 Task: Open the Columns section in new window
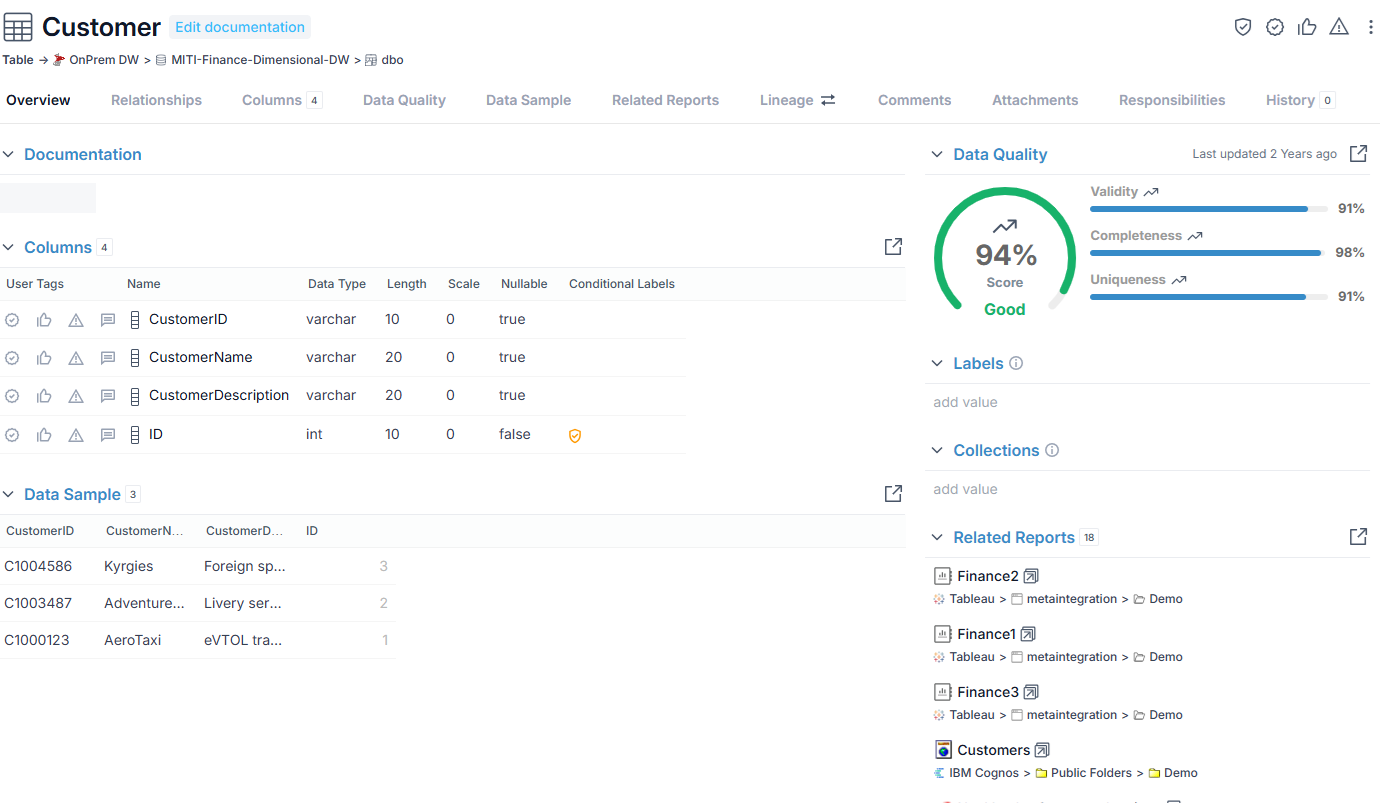point(894,247)
